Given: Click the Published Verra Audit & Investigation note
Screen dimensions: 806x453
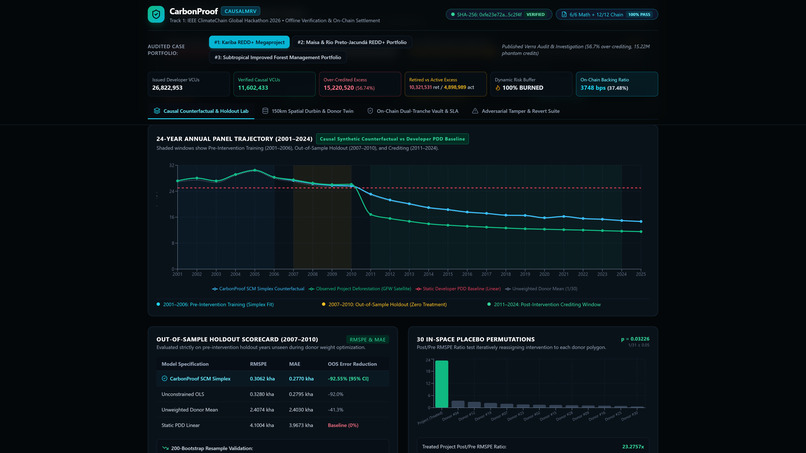Looking at the screenshot, I should coord(576,50).
